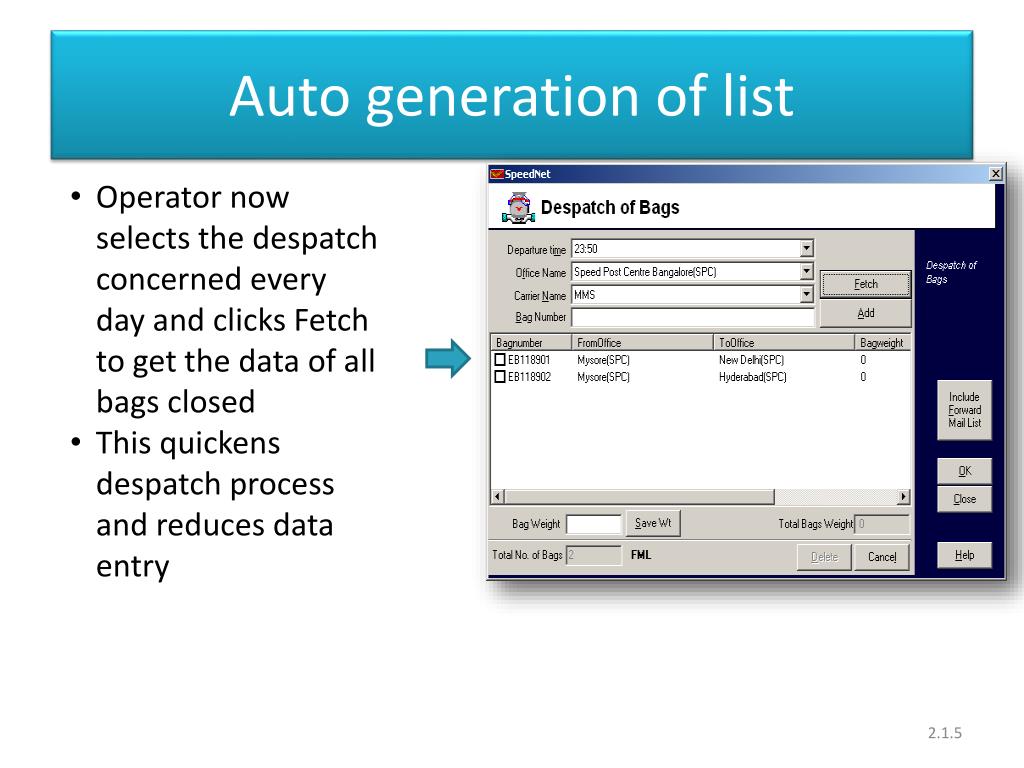Close the SpeedNet window with X
Image resolution: width=1024 pixels, height=768 pixels.
(x=996, y=174)
